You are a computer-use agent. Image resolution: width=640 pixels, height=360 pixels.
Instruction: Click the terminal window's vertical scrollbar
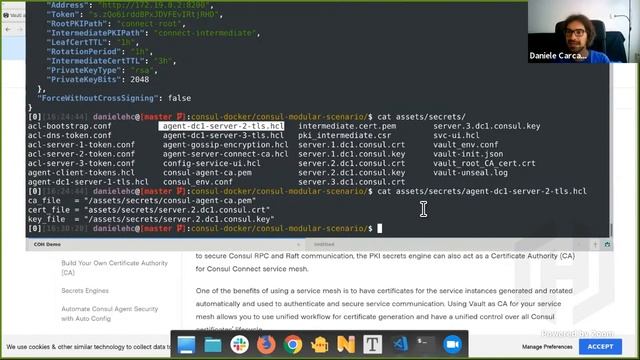(611, 231)
